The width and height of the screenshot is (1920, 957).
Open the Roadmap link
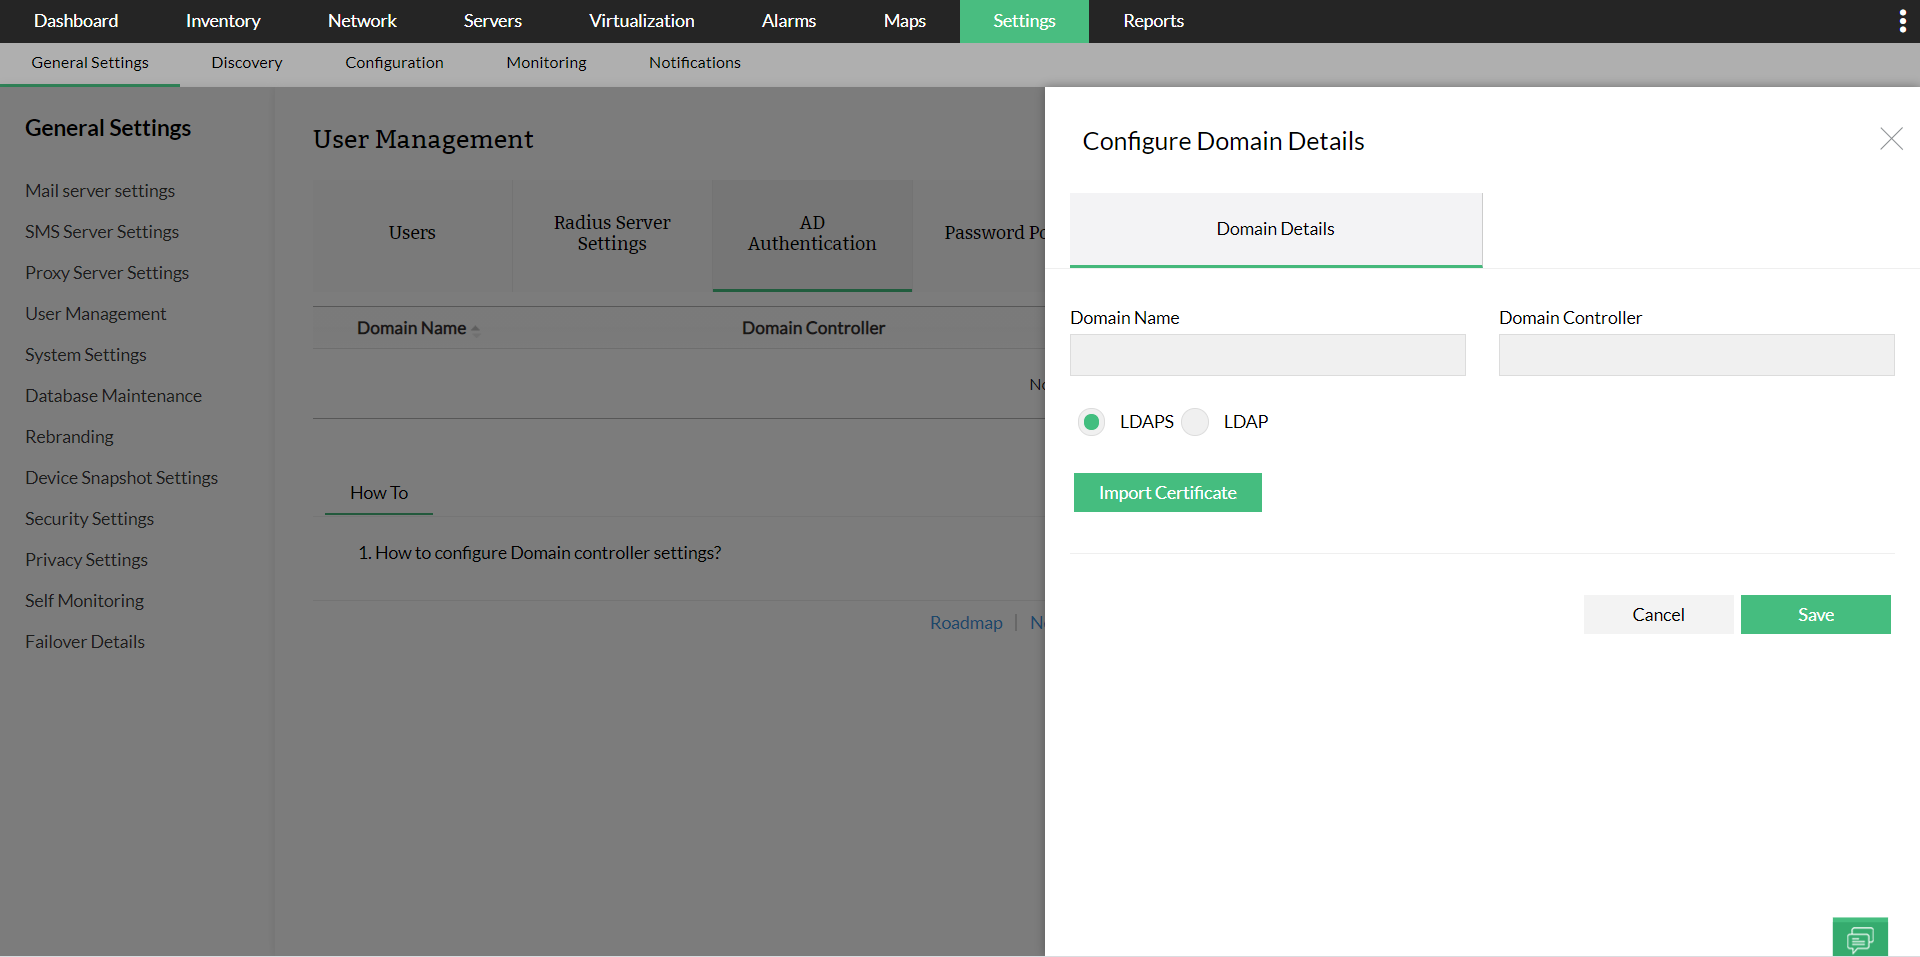[x=966, y=623]
